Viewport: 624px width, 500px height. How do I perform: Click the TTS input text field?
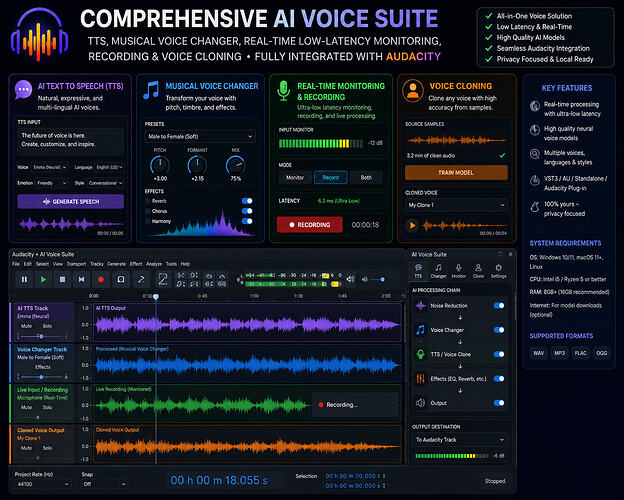[x=70, y=140]
